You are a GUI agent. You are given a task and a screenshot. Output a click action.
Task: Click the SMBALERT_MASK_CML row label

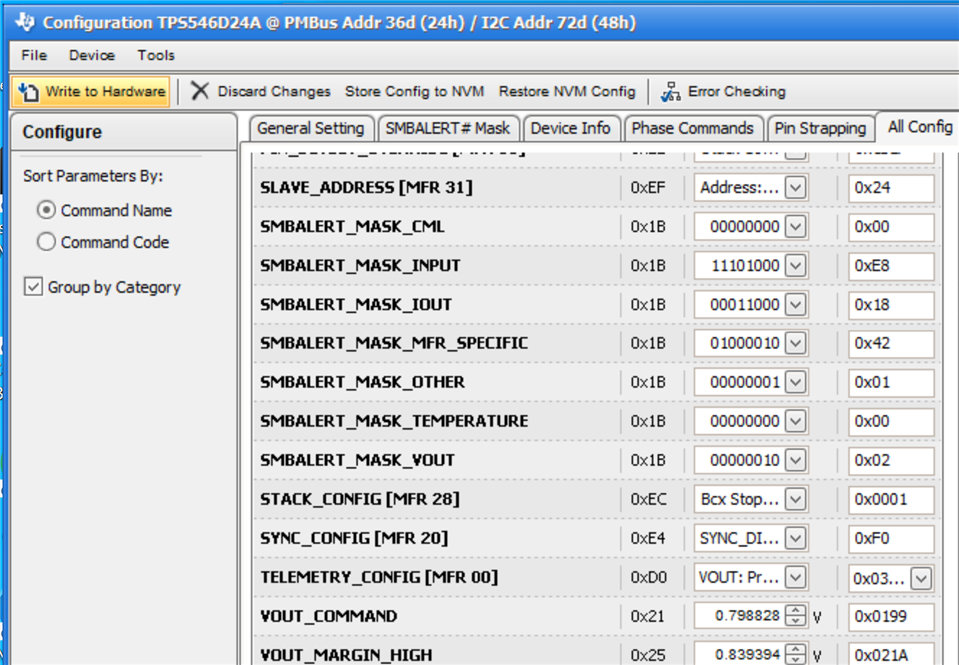coord(352,226)
